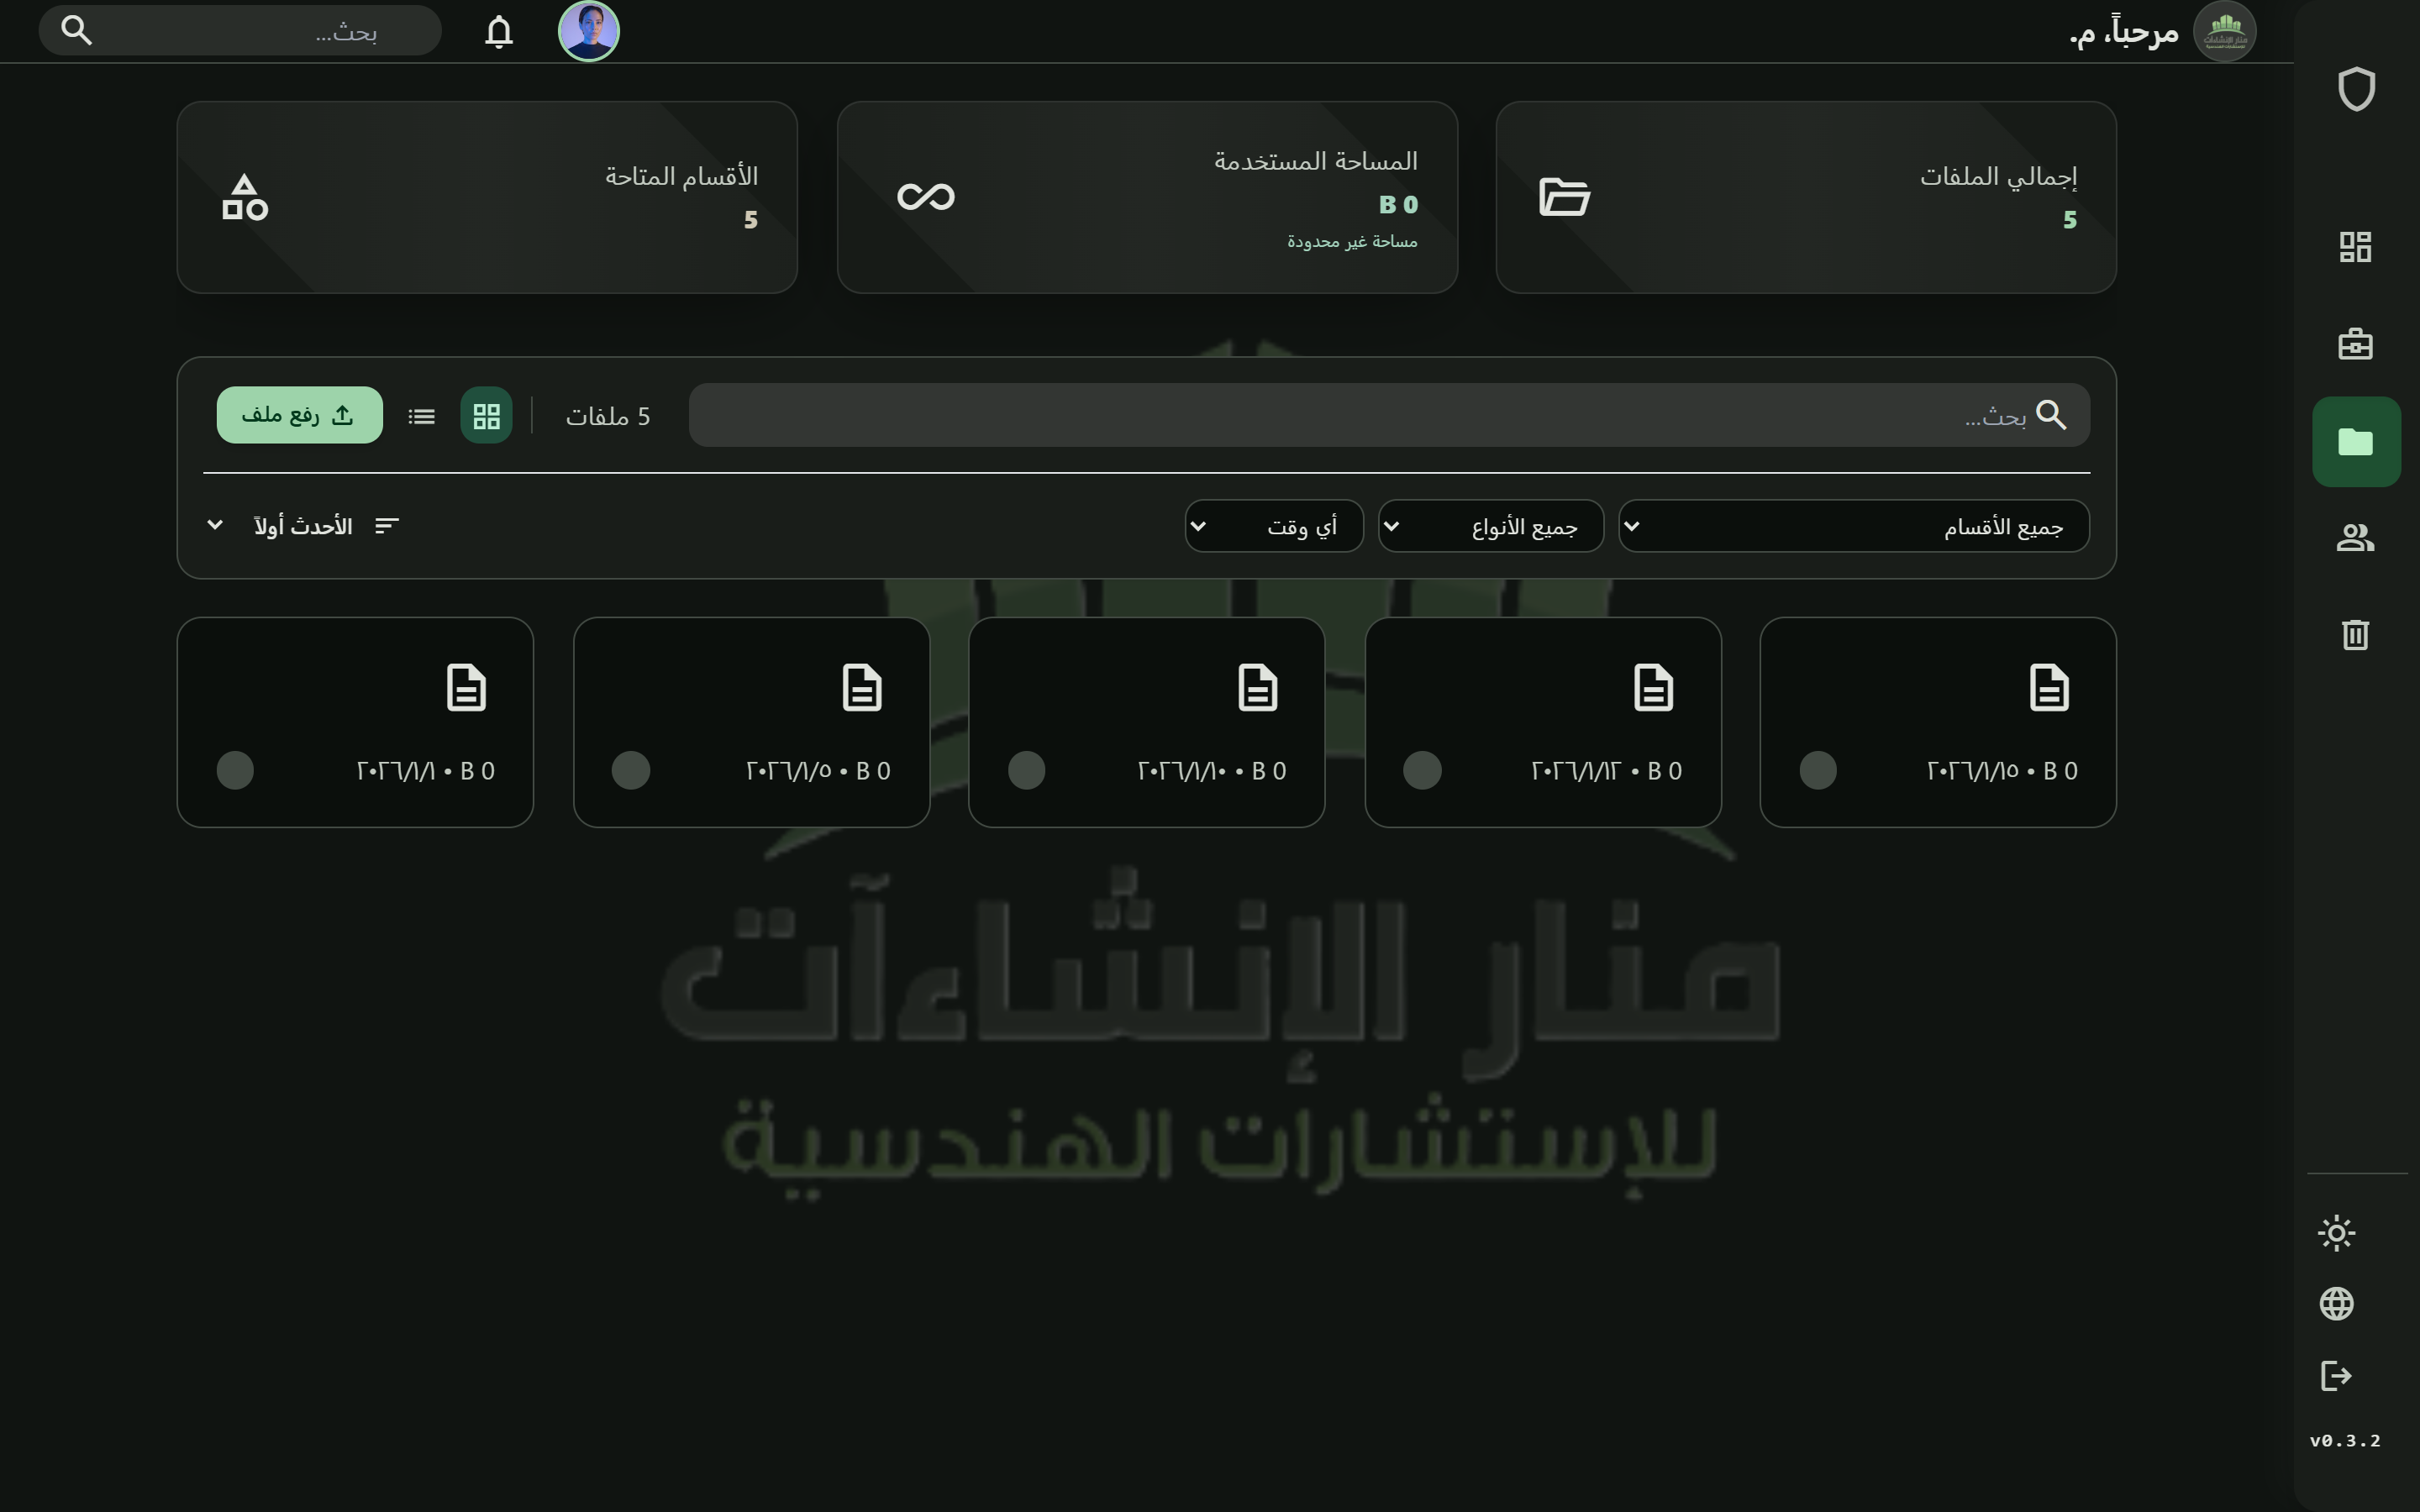
Task: Click the logout icon in sidebar
Action: point(2336,1376)
